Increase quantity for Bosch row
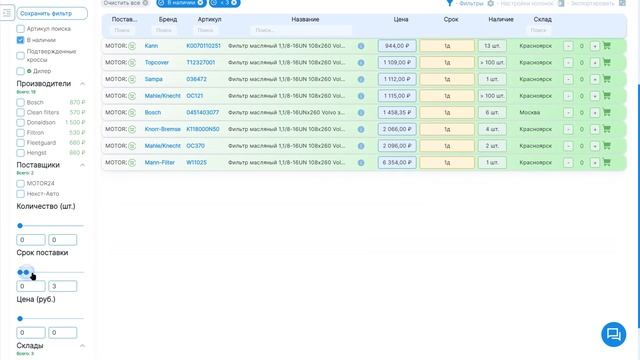Viewport: 640px width, 360px height. click(x=595, y=113)
